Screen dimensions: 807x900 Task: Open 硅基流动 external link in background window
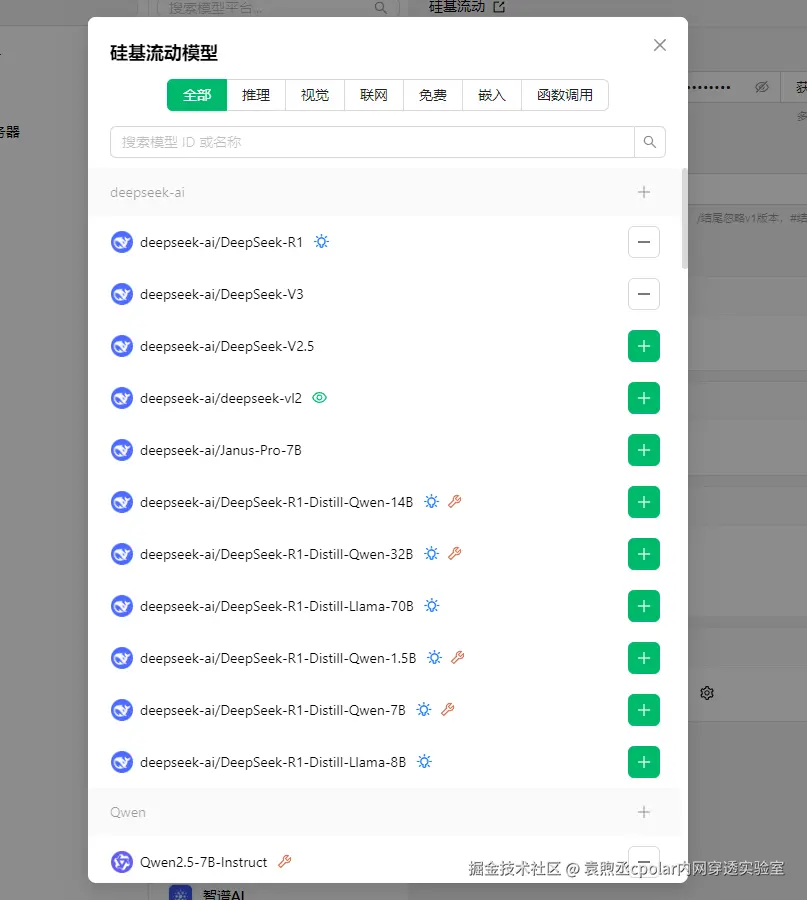click(499, 7)
